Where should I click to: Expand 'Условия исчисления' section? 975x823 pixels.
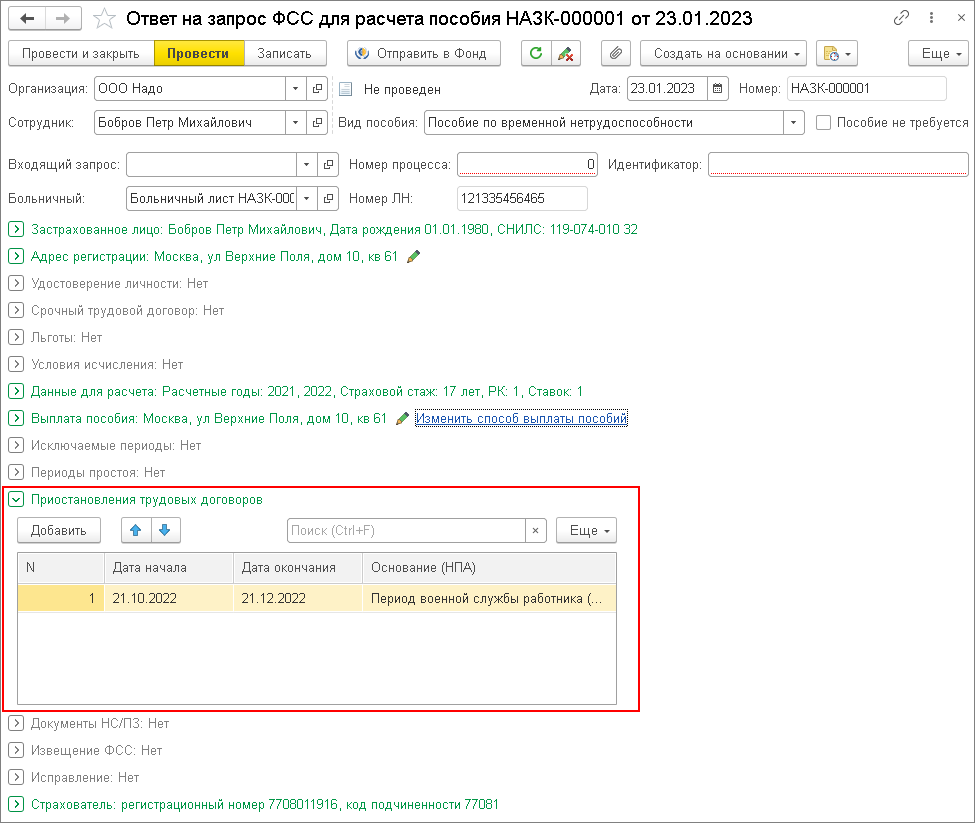tap(16, 364)
